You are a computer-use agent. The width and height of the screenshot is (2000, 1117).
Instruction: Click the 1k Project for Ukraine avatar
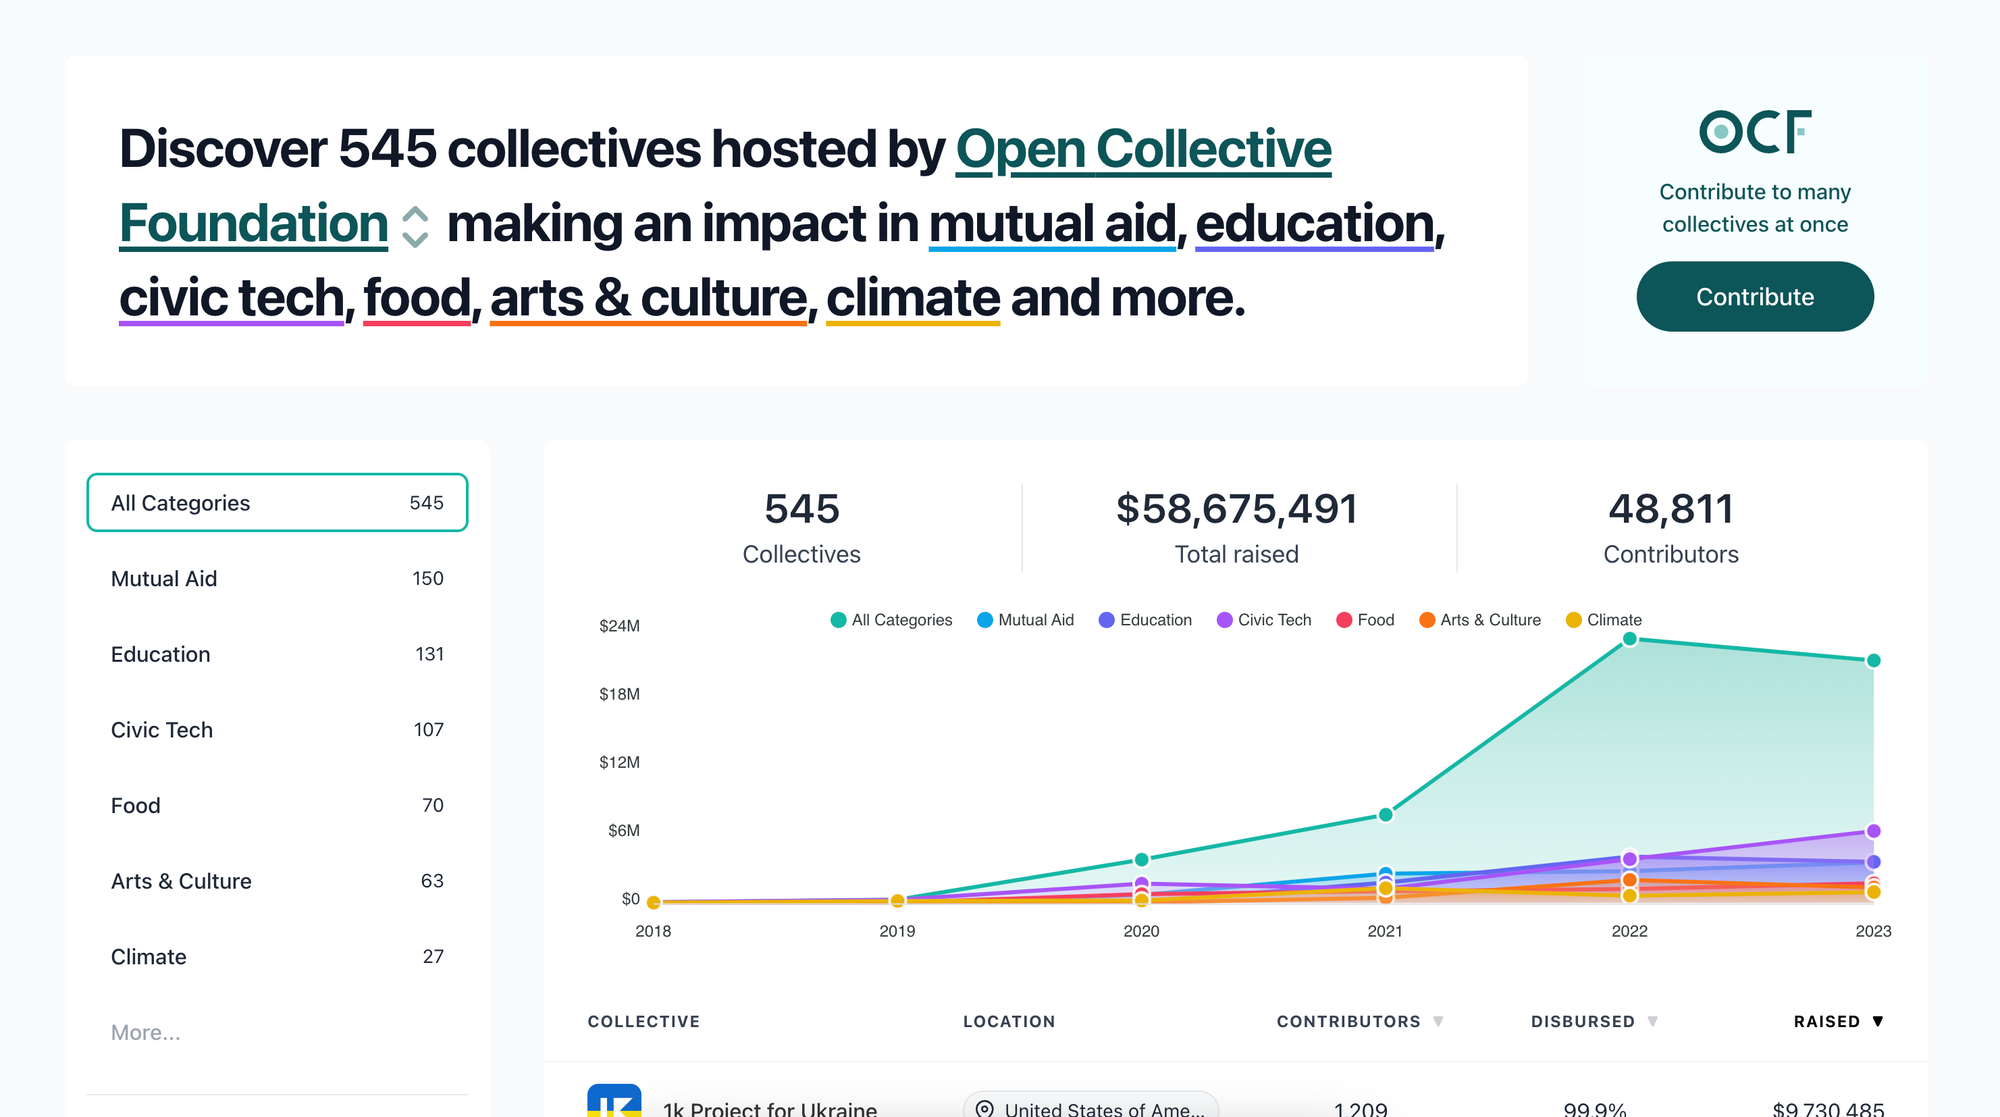[x=614, y=1101]
